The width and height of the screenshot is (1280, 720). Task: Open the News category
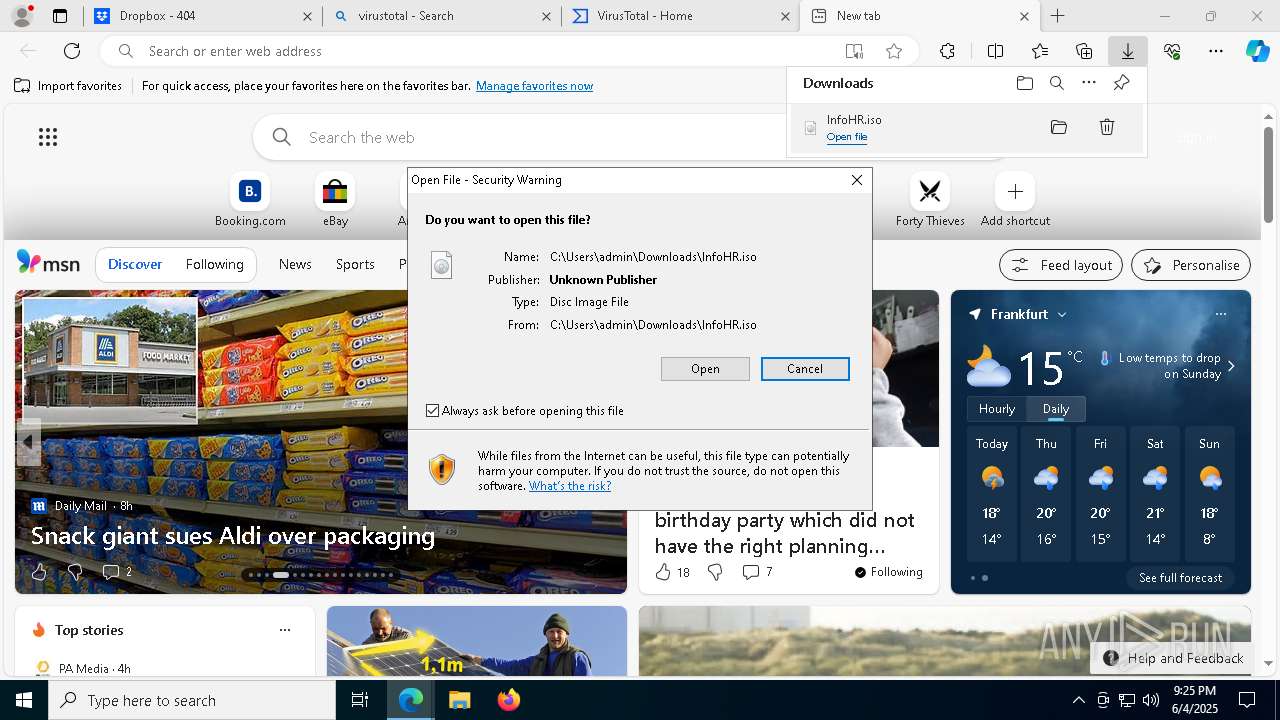pos(295,265)
